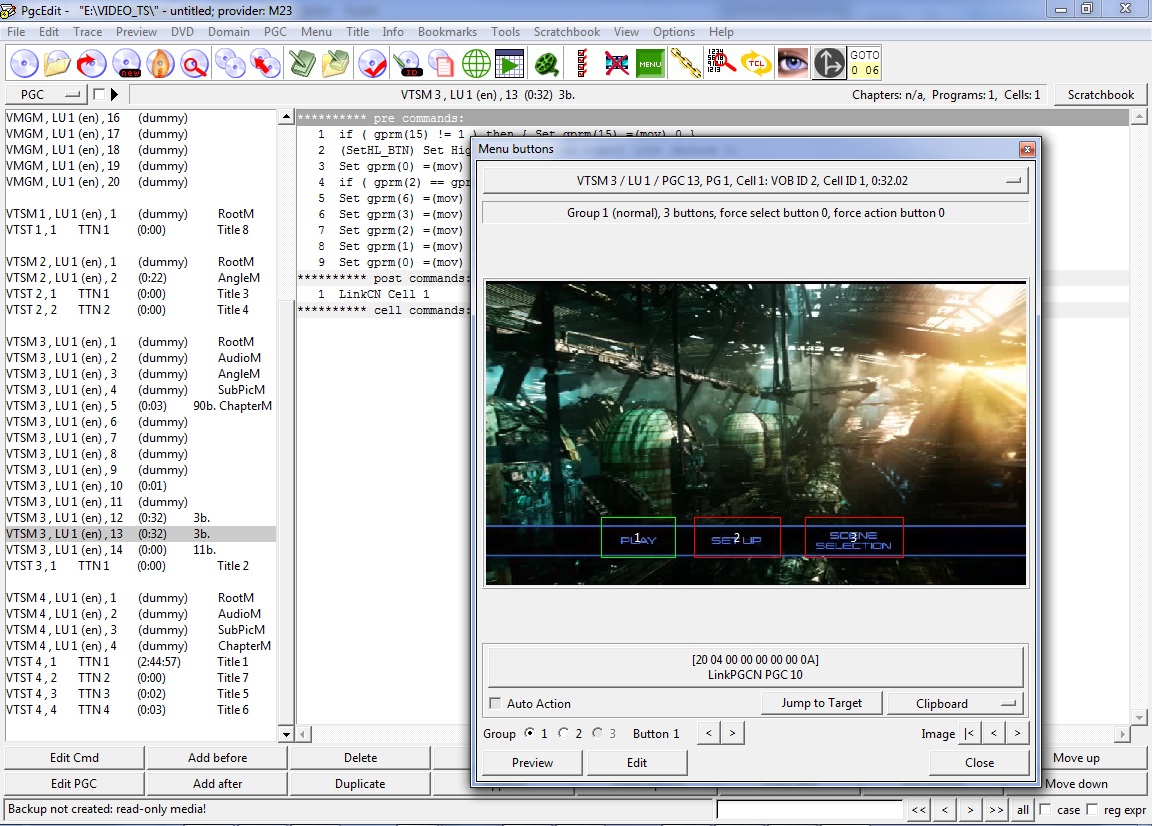1154x826 pixels.
Task: Click the TCL toolbar icon
Action: (757, 63)
